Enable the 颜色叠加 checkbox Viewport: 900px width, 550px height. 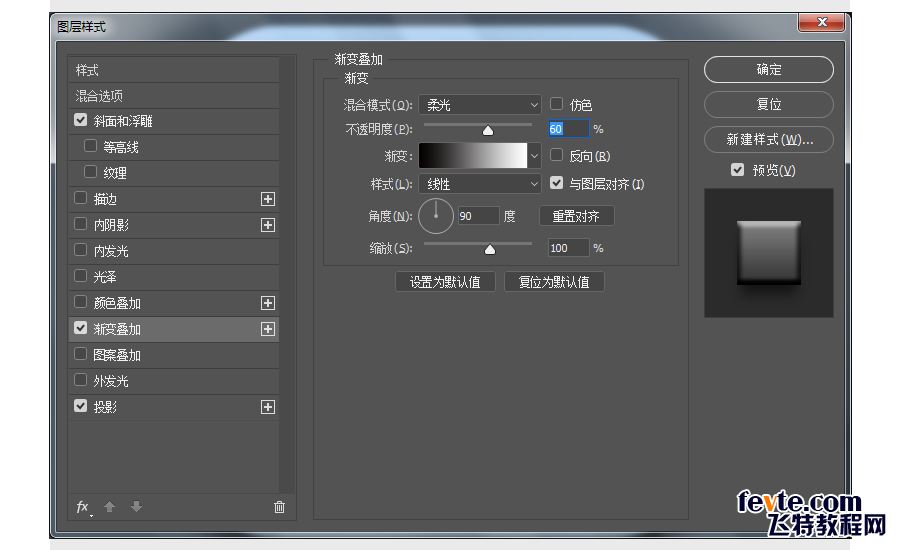80,302
